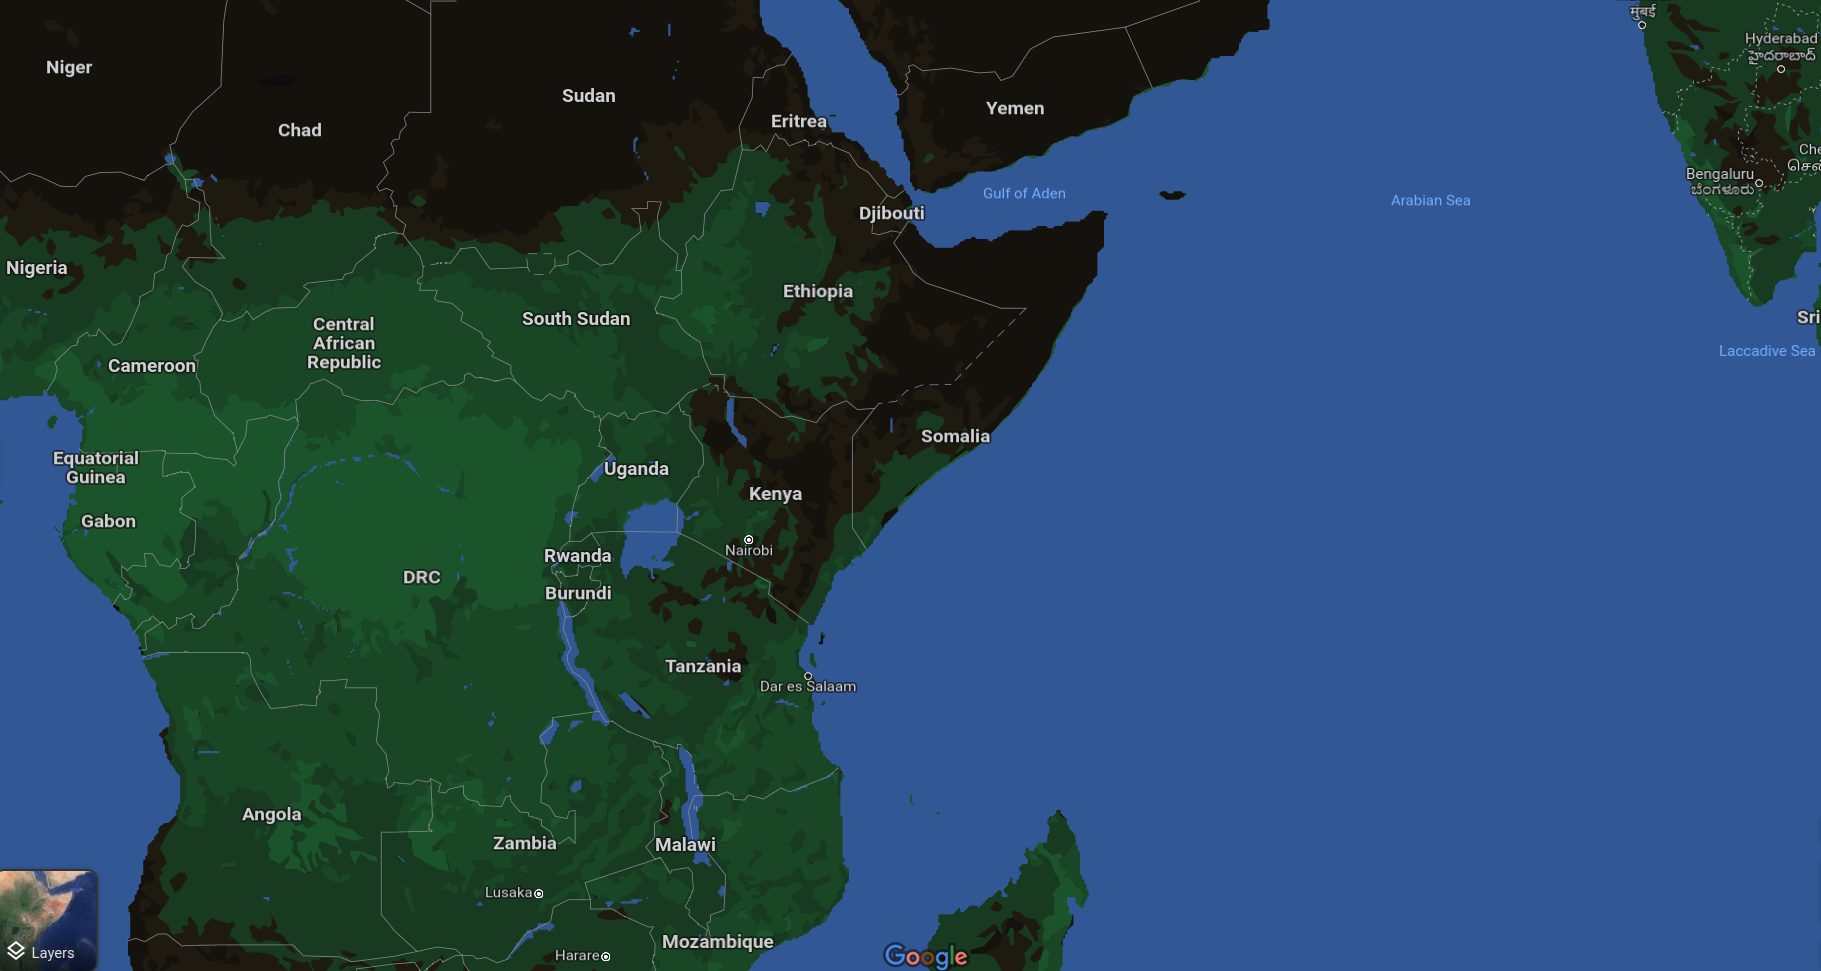Click the Bengaluru city marker
Image resolution: width=1821 pixels, height=971 pixels.
click(1759, 183)
